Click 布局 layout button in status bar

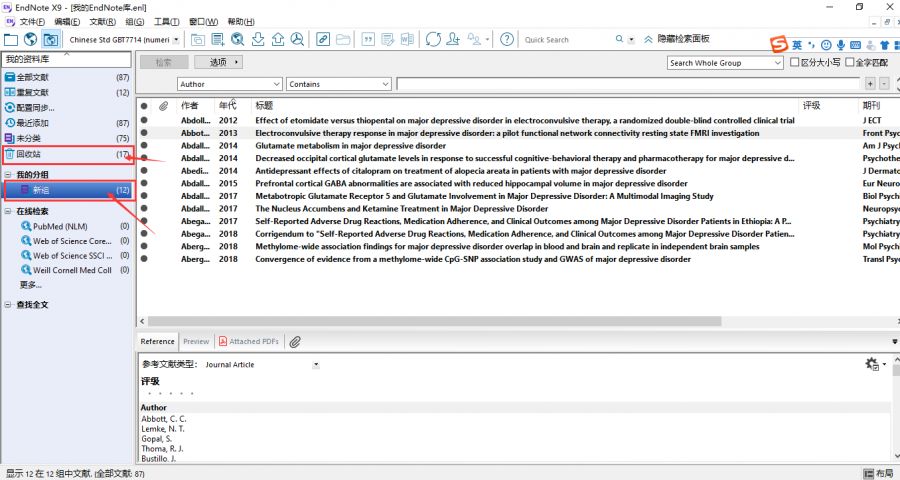879,474
